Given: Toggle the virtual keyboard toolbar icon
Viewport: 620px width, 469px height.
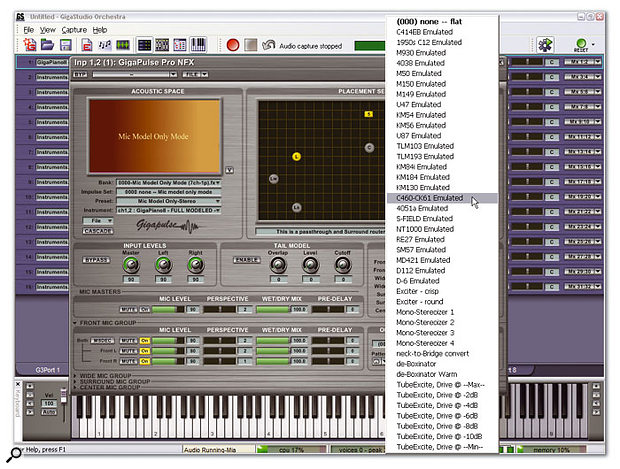Looking at the screenshot, I should point(198,45).
